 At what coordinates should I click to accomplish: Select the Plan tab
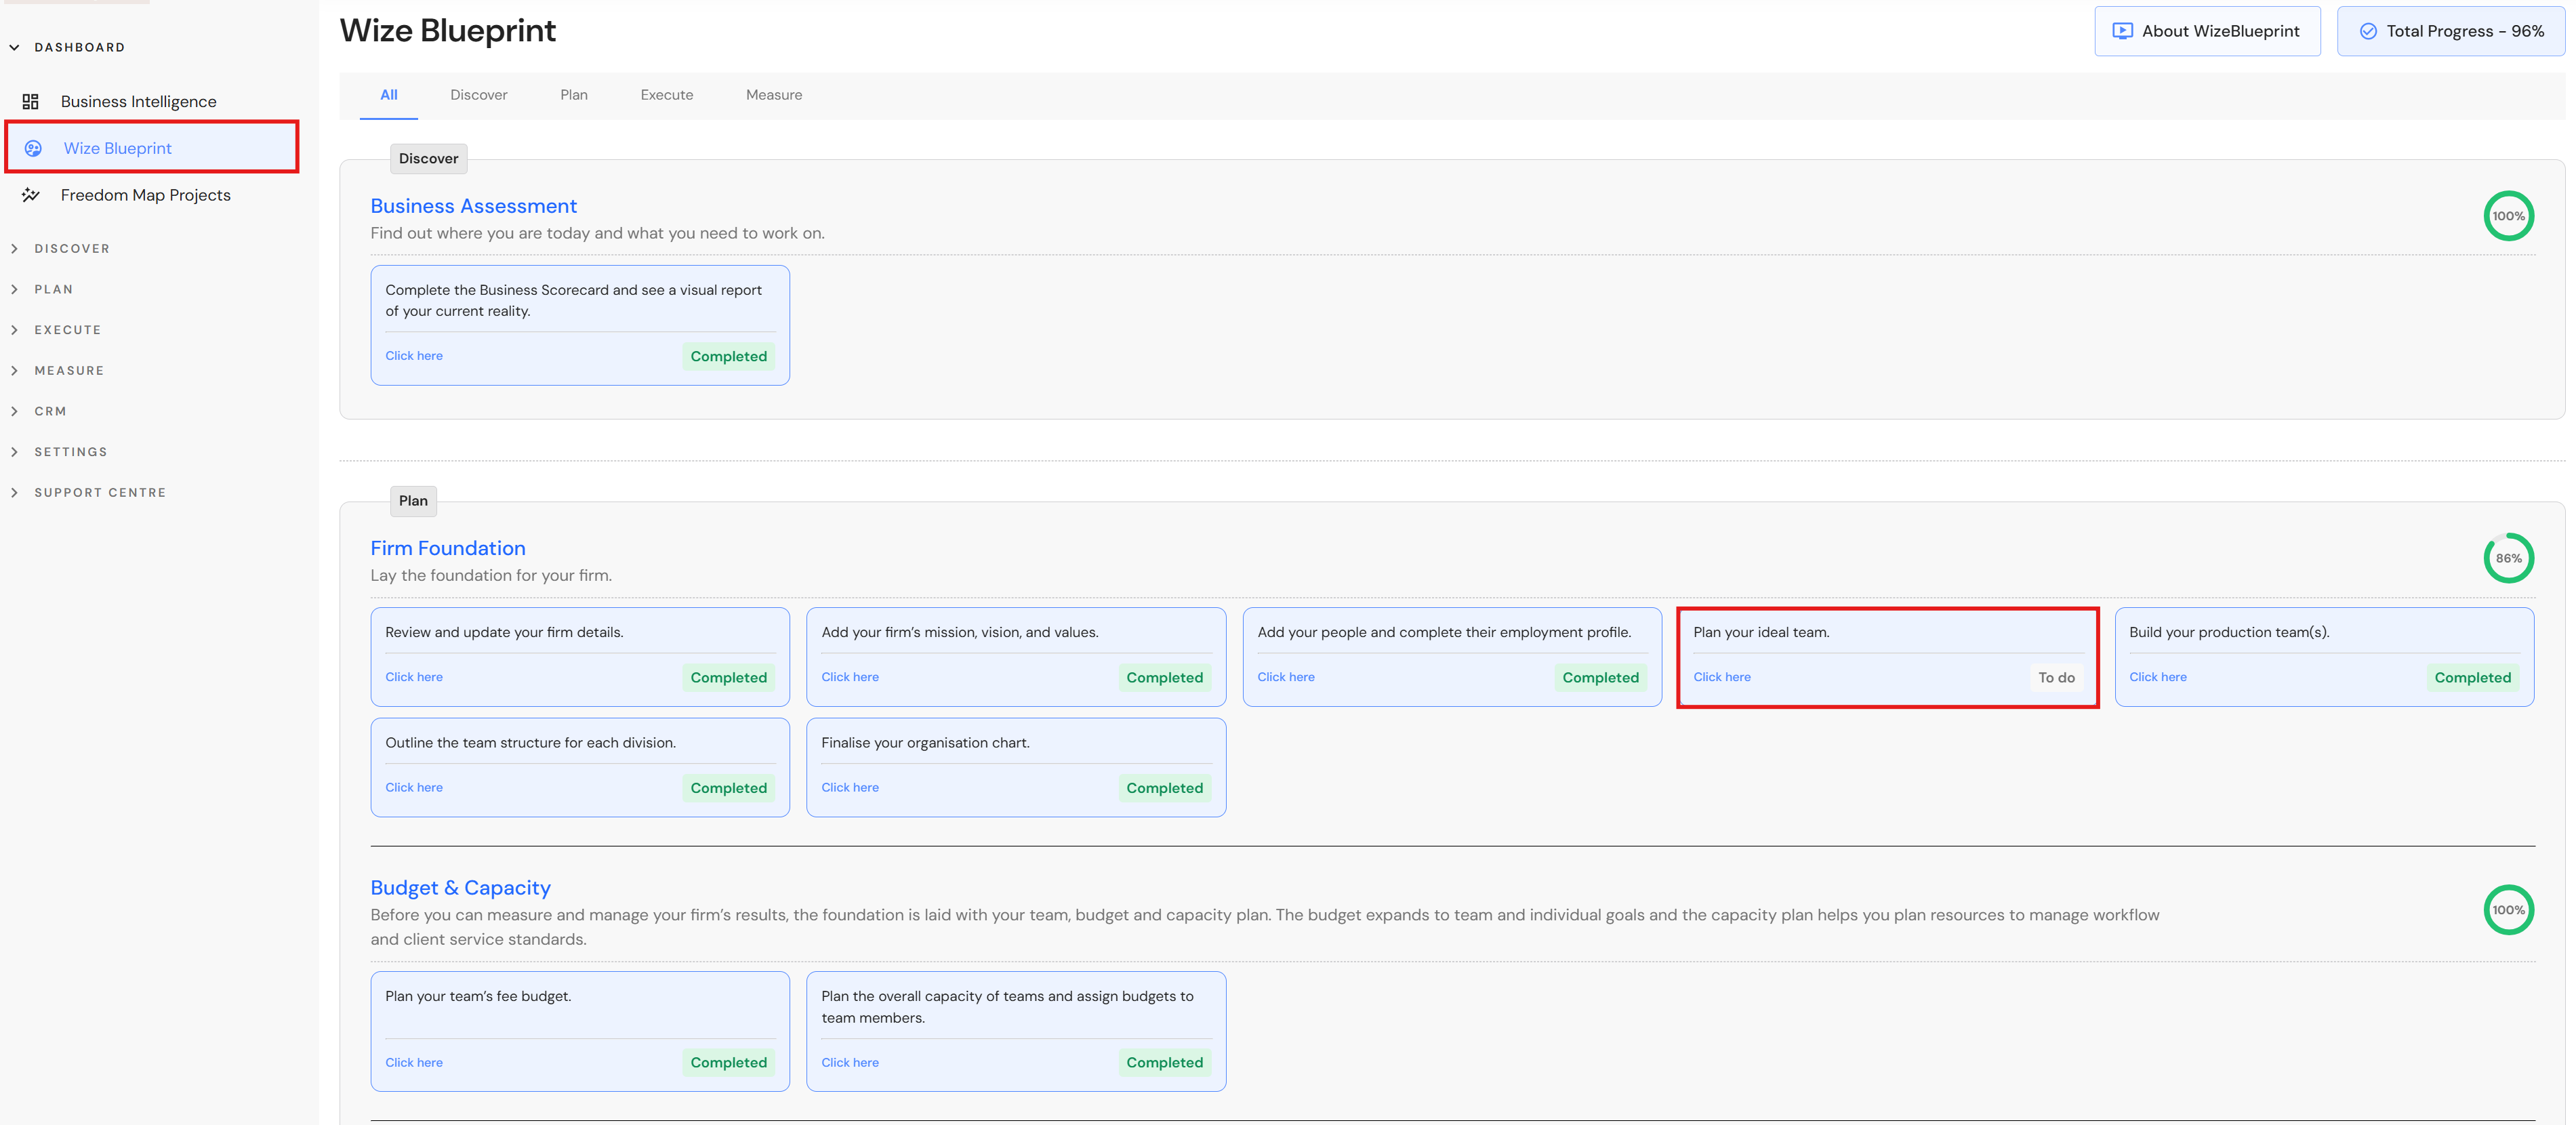573,95
